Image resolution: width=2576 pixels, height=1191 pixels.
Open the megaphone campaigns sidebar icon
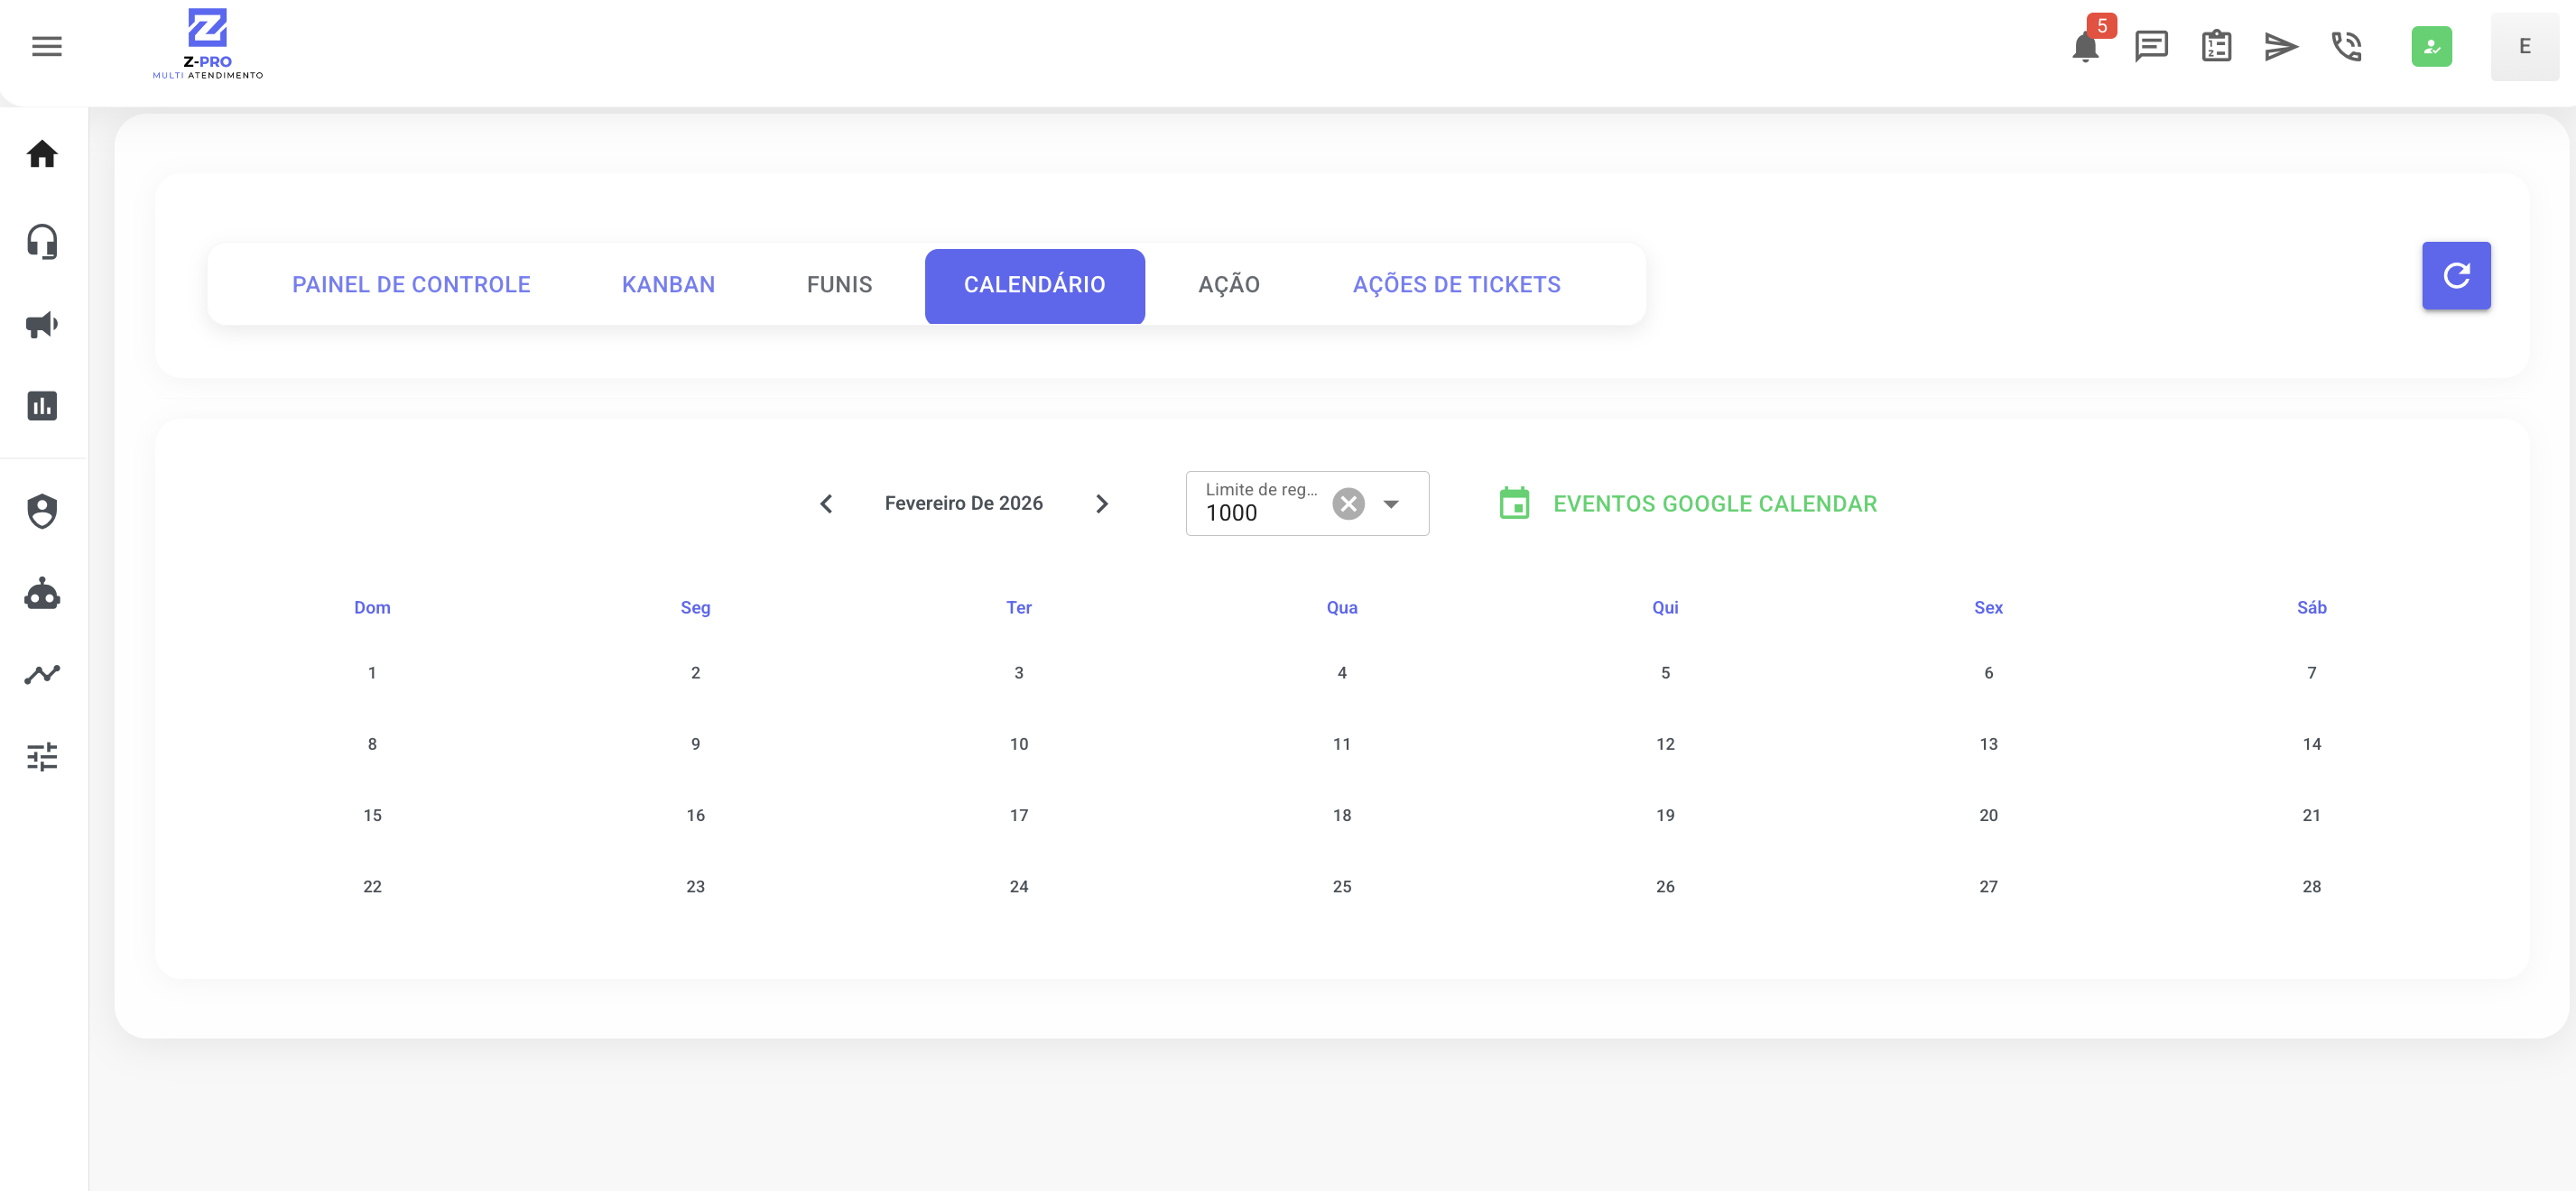[42, 324]
